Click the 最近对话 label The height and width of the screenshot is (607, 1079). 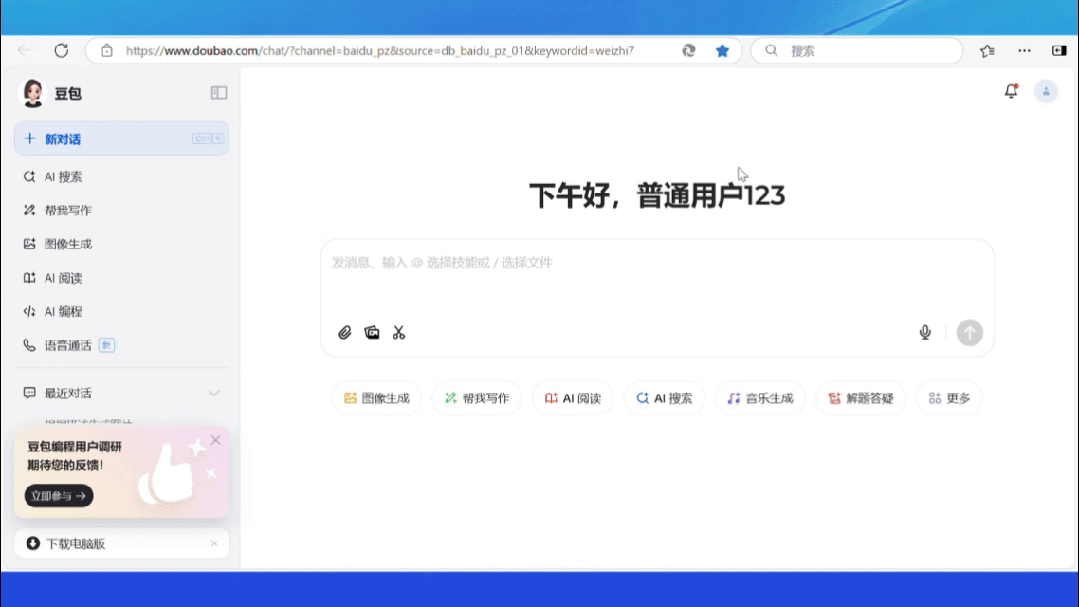(68, 393)
